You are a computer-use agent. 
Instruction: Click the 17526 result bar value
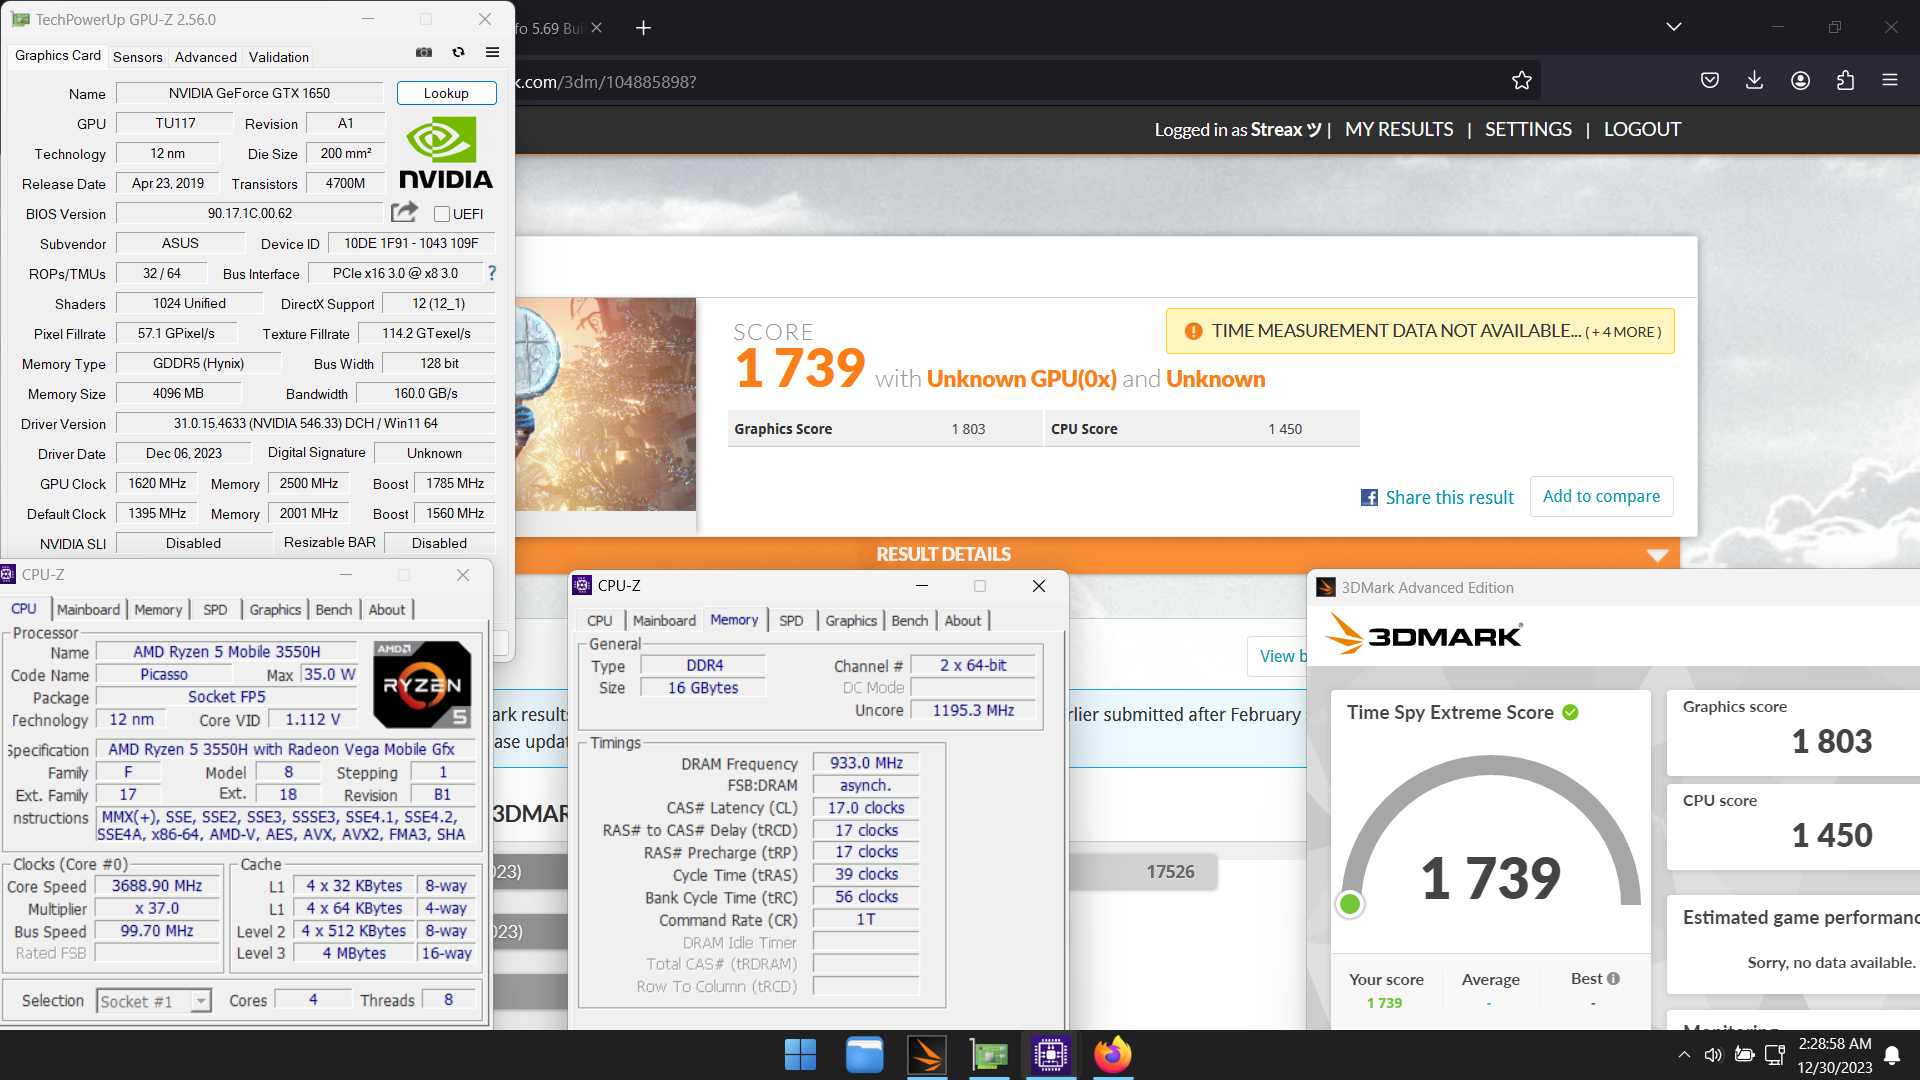pyautogui.click(x=1170, y=872)
